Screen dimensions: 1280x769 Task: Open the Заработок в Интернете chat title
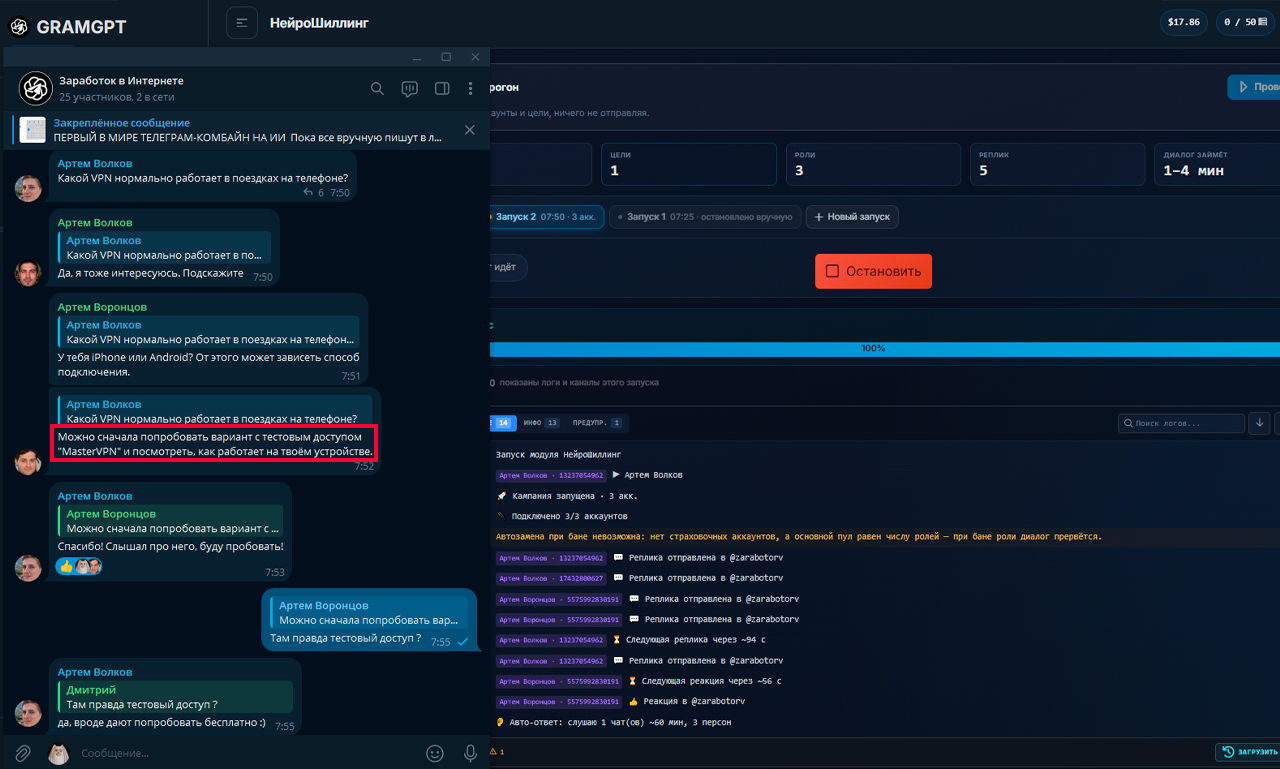121,80
